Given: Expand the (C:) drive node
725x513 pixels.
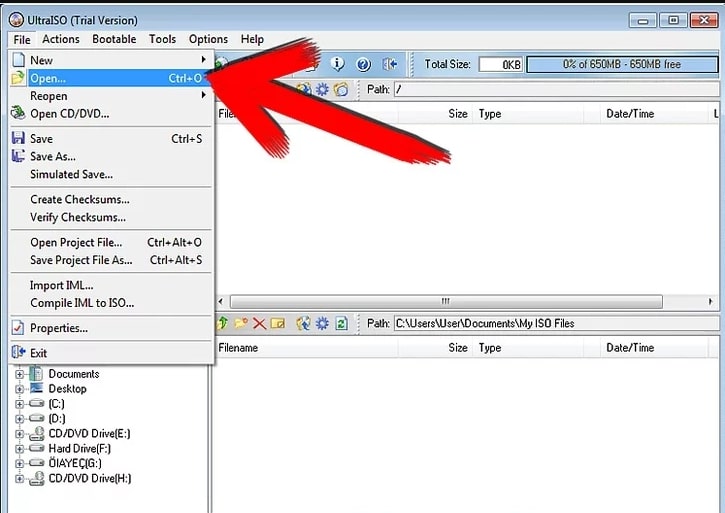Looking at the screenshot, I should (19, 404).
